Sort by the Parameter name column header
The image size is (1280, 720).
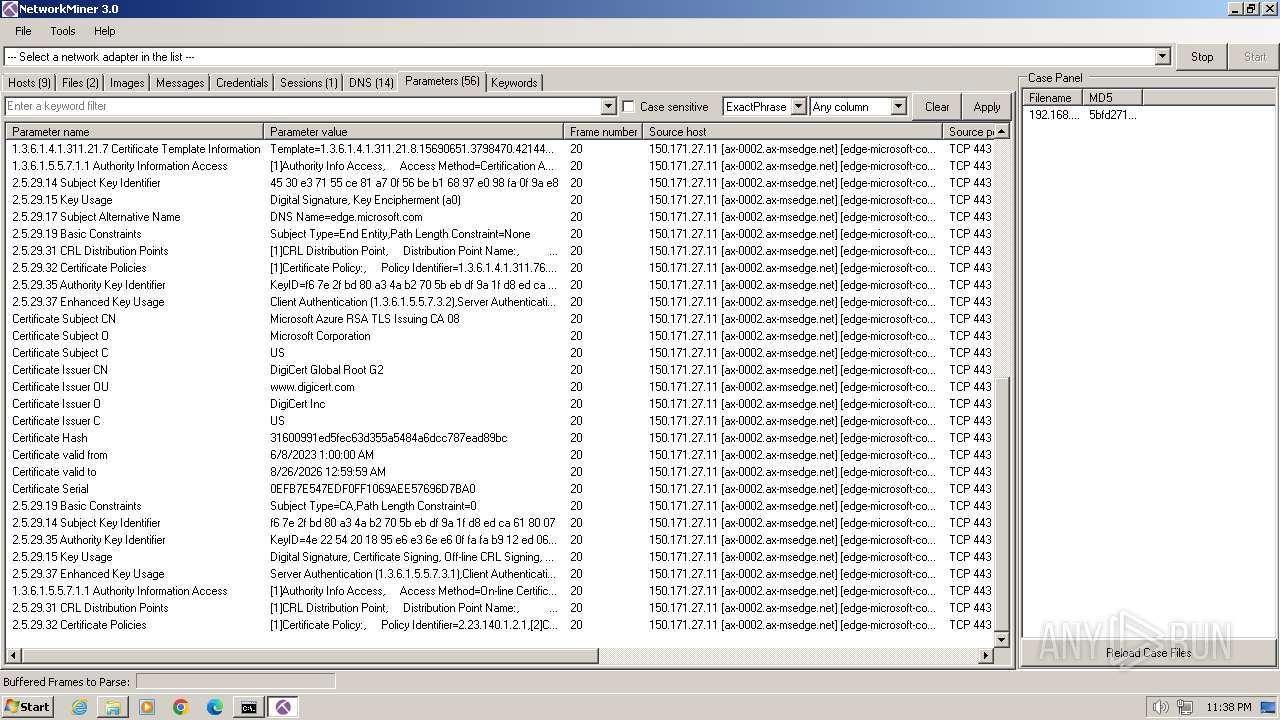click(x=135, y=131)
